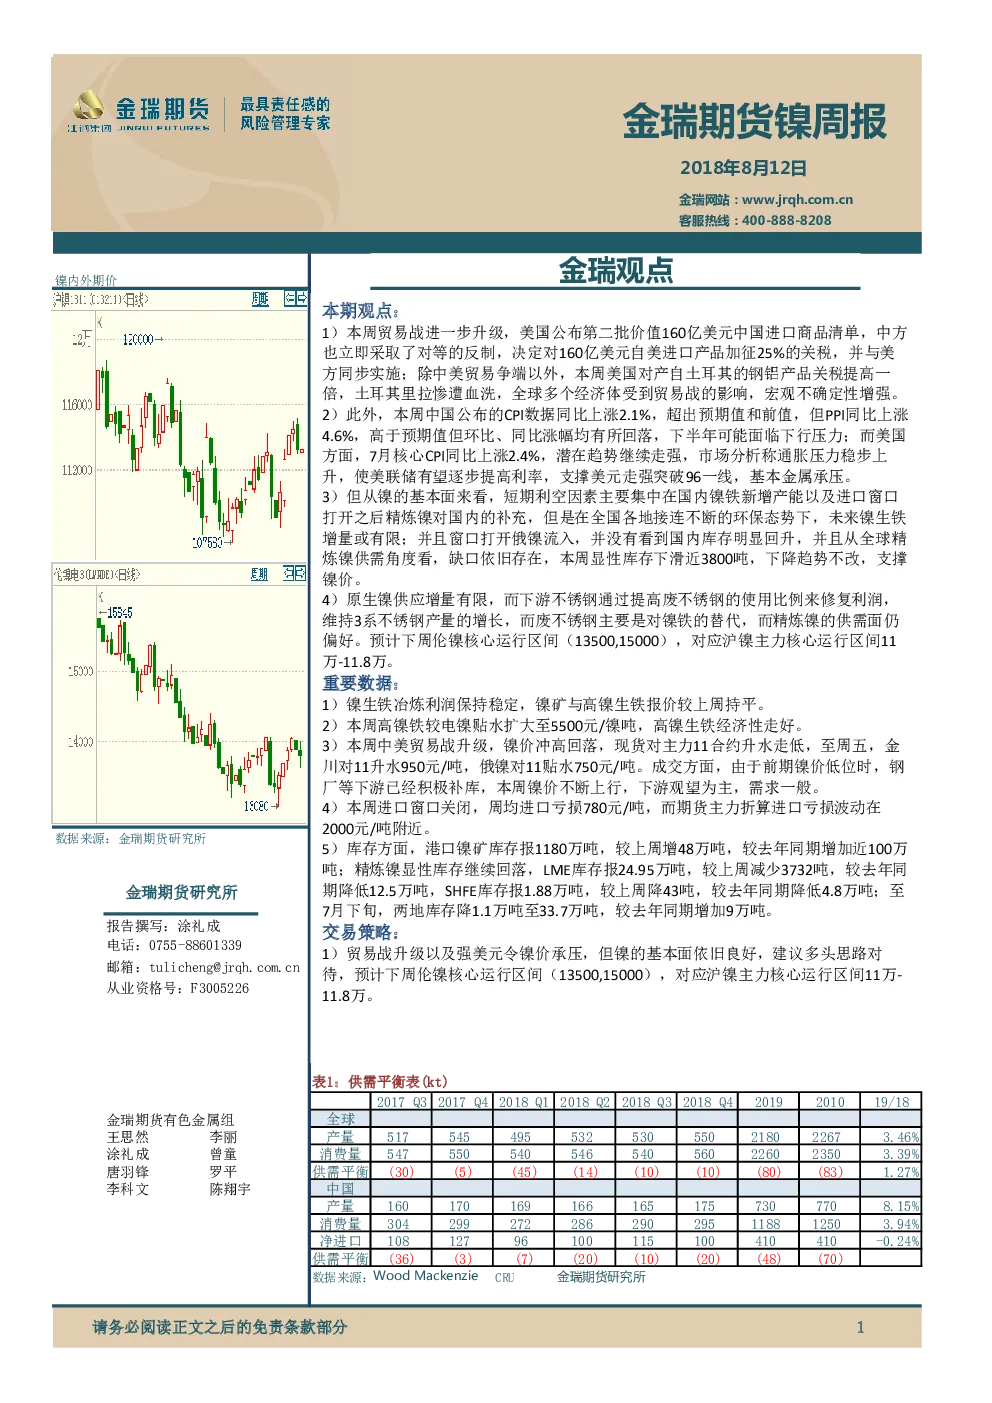Click table cell value 304
Viewport: 992px width, 1403px height.
click(398, 1224)
